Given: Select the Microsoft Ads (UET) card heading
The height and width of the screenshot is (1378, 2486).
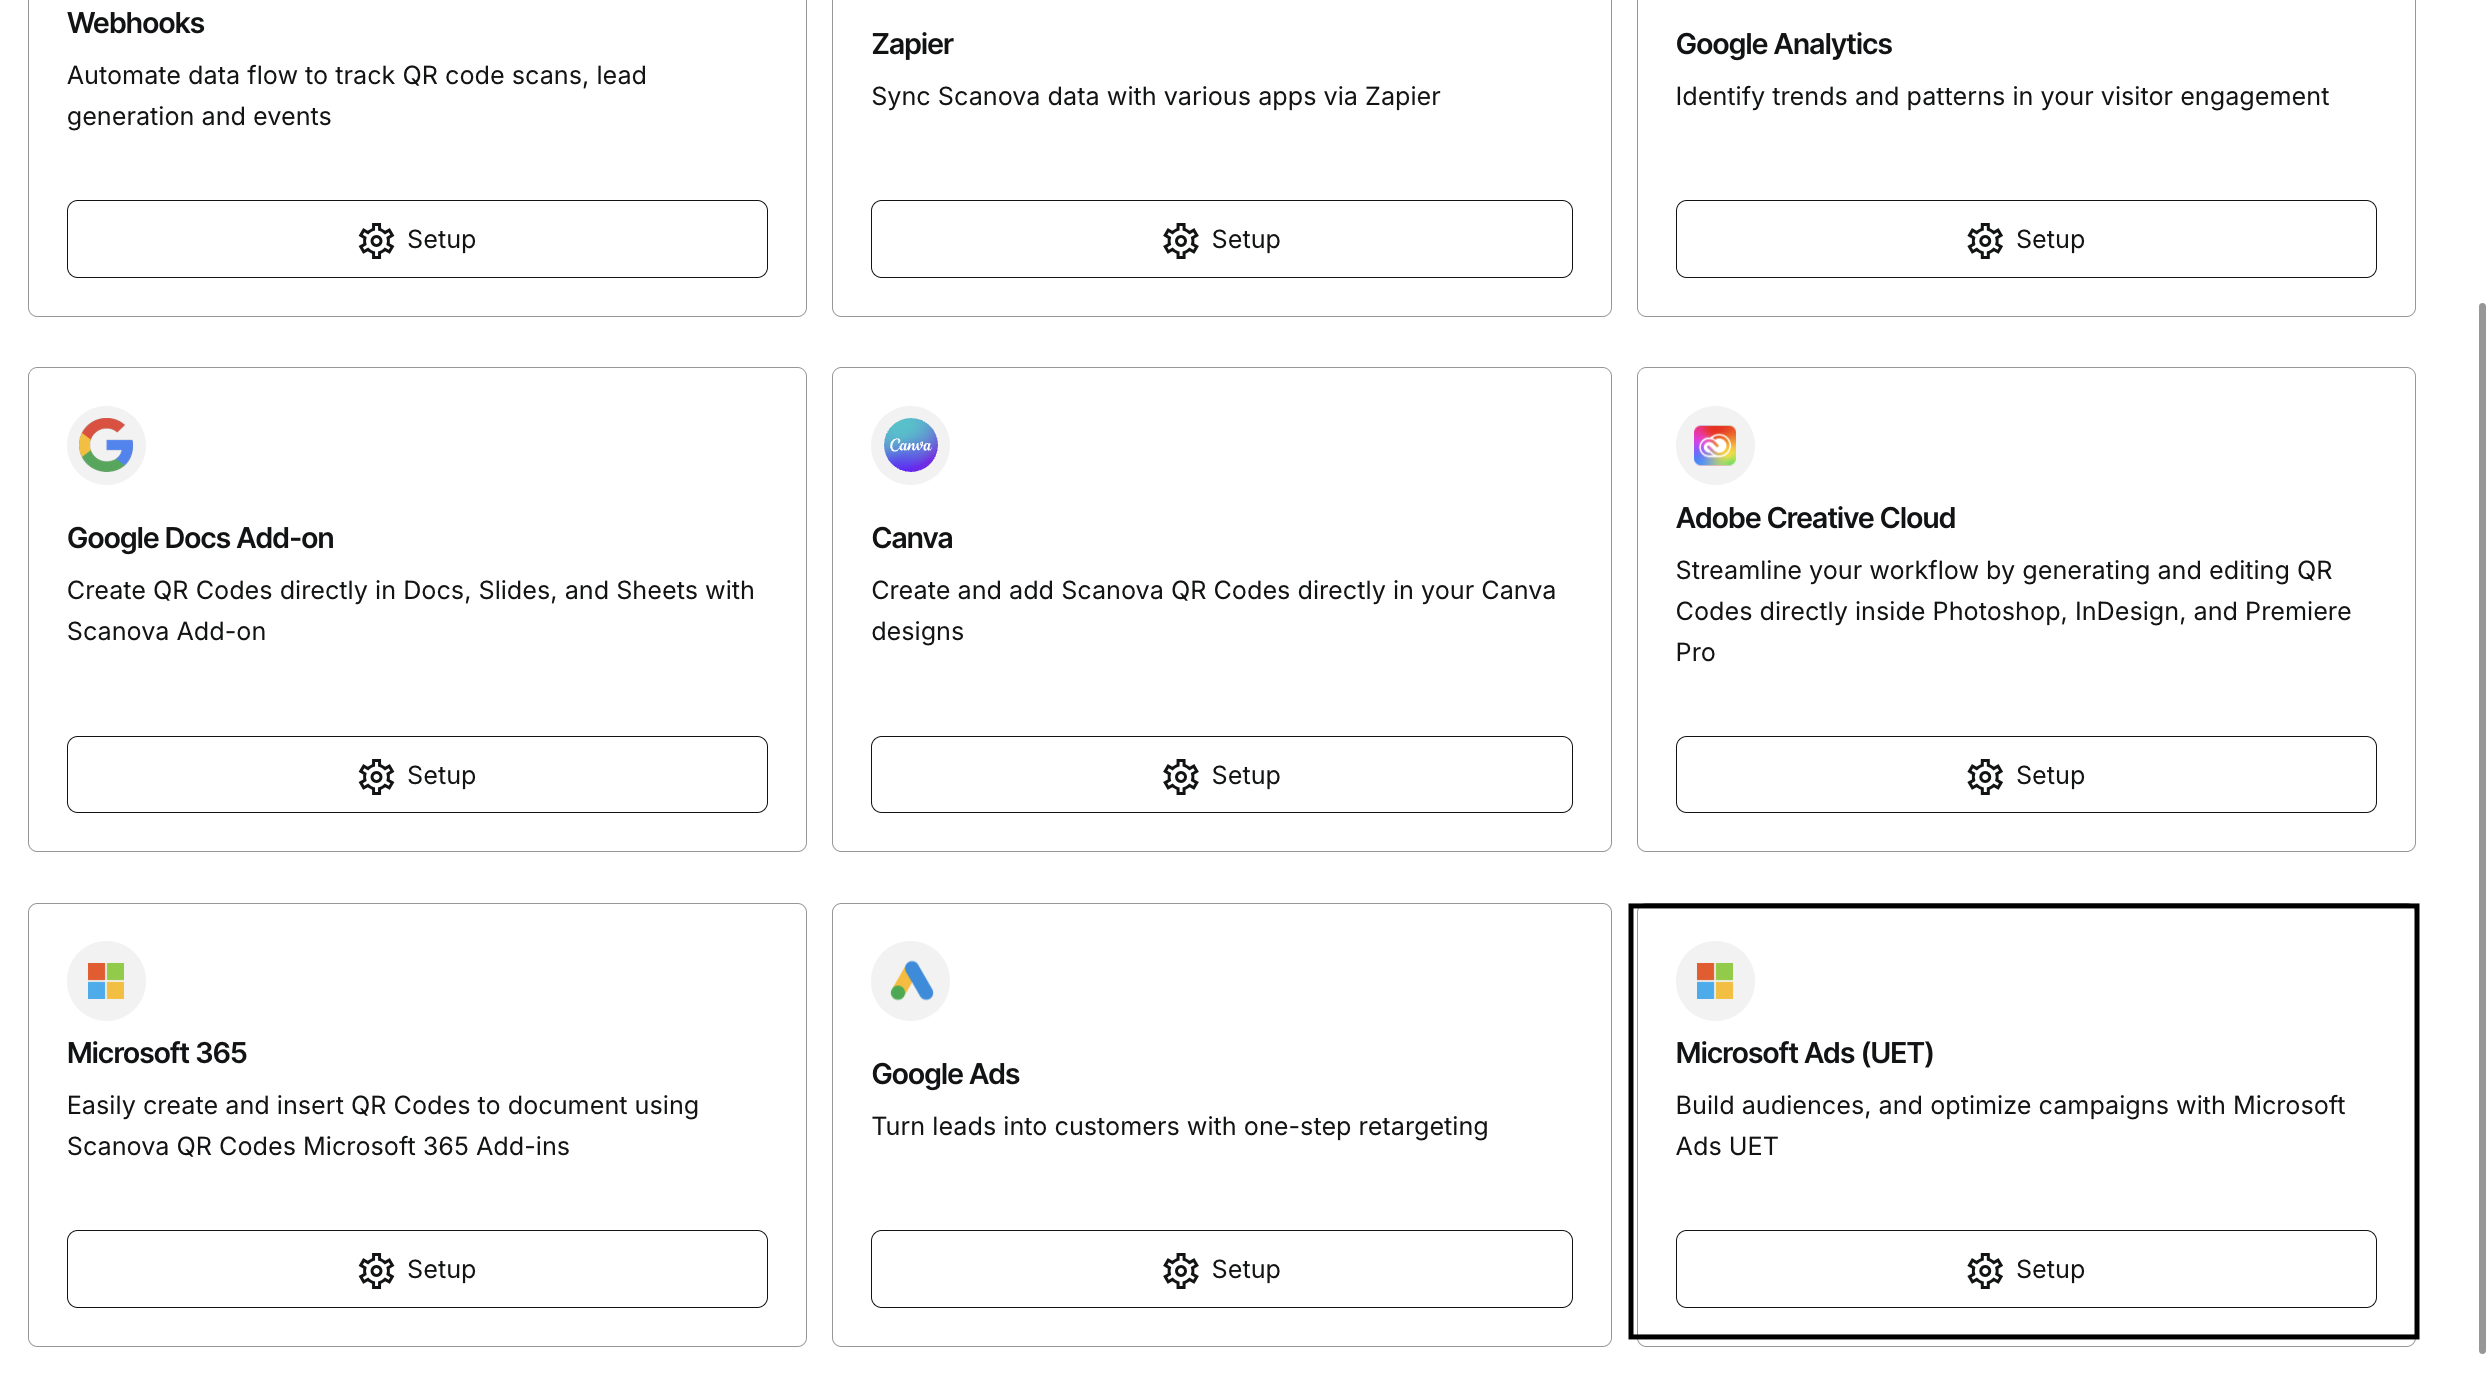Looking at the screenshot, I should point(1804,1053).
